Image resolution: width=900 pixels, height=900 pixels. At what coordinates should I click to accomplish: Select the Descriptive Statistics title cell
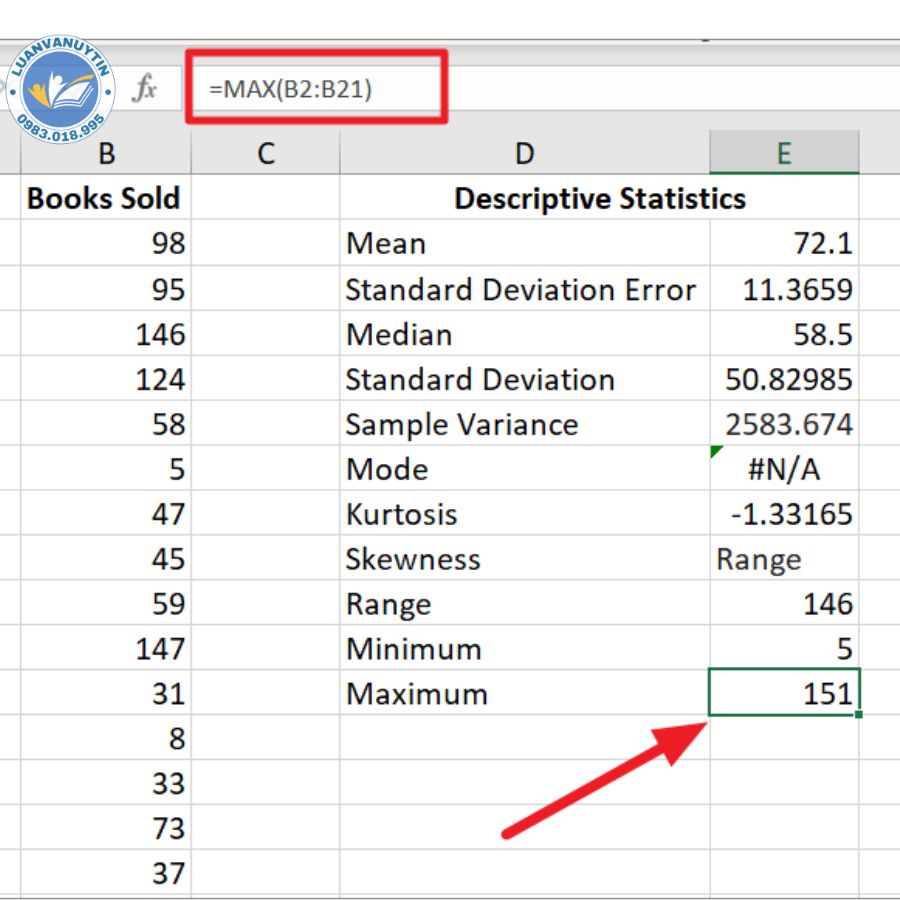click(599, 198)
